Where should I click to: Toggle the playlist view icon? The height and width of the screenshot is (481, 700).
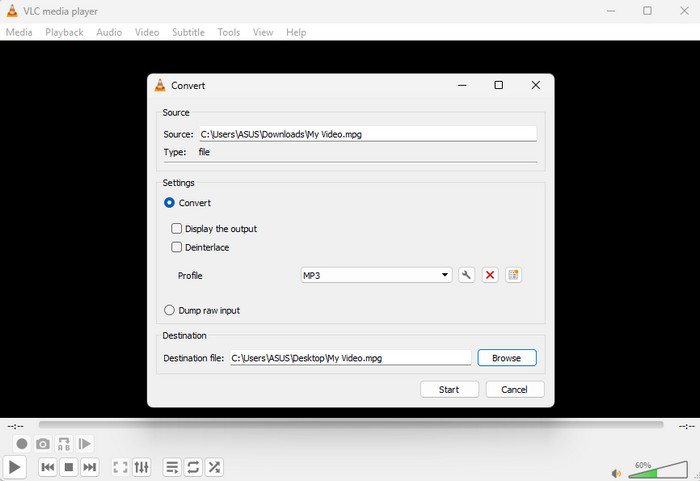point(172,467)
